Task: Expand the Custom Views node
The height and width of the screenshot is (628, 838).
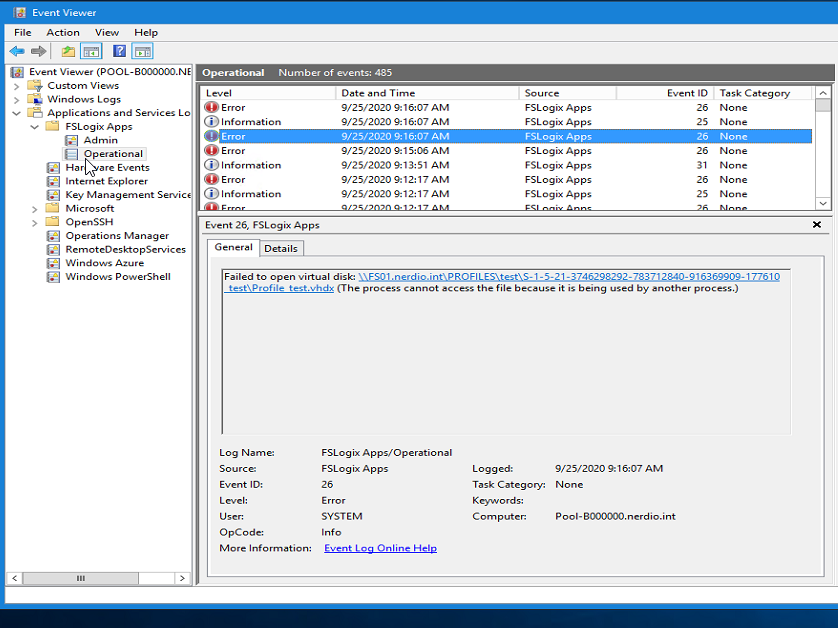Action: [x=17, y=86]
